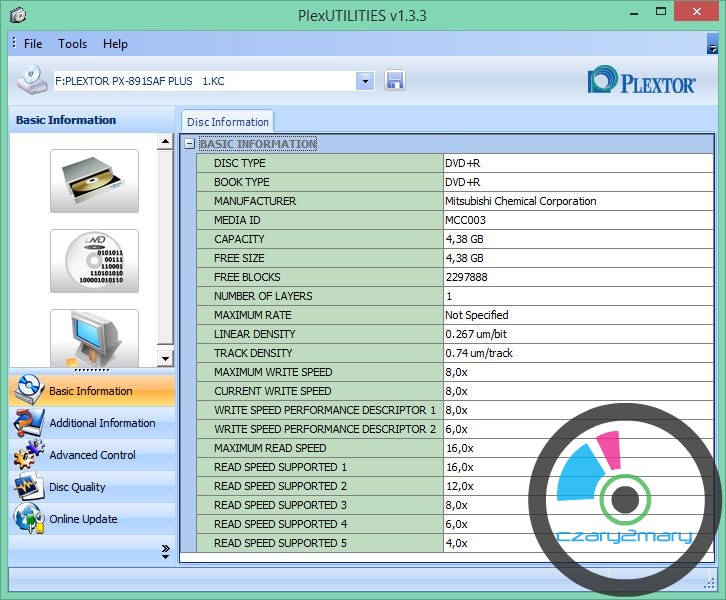Open the Tools menu

tap(72, 44)
